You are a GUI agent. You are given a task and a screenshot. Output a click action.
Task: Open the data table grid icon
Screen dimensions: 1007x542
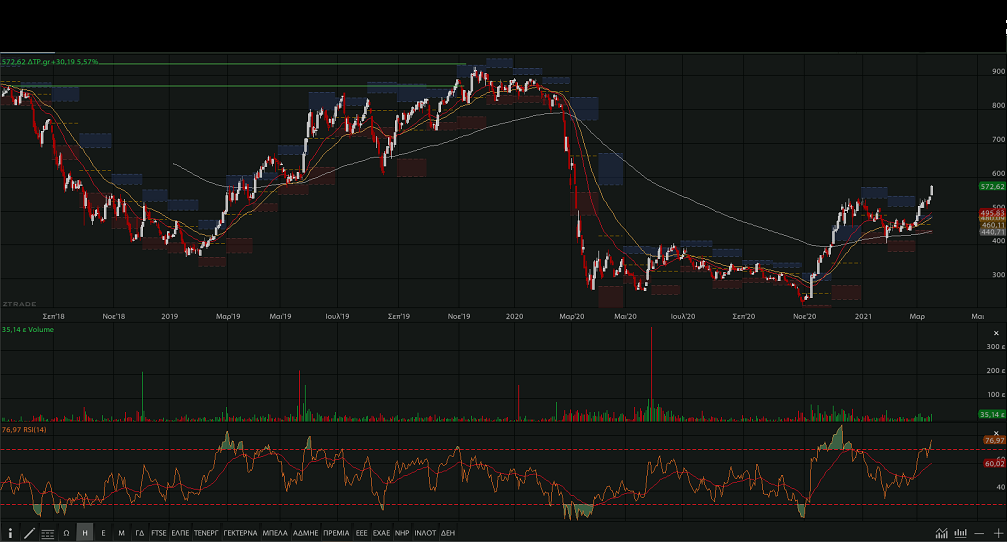[x=47, y=533]
